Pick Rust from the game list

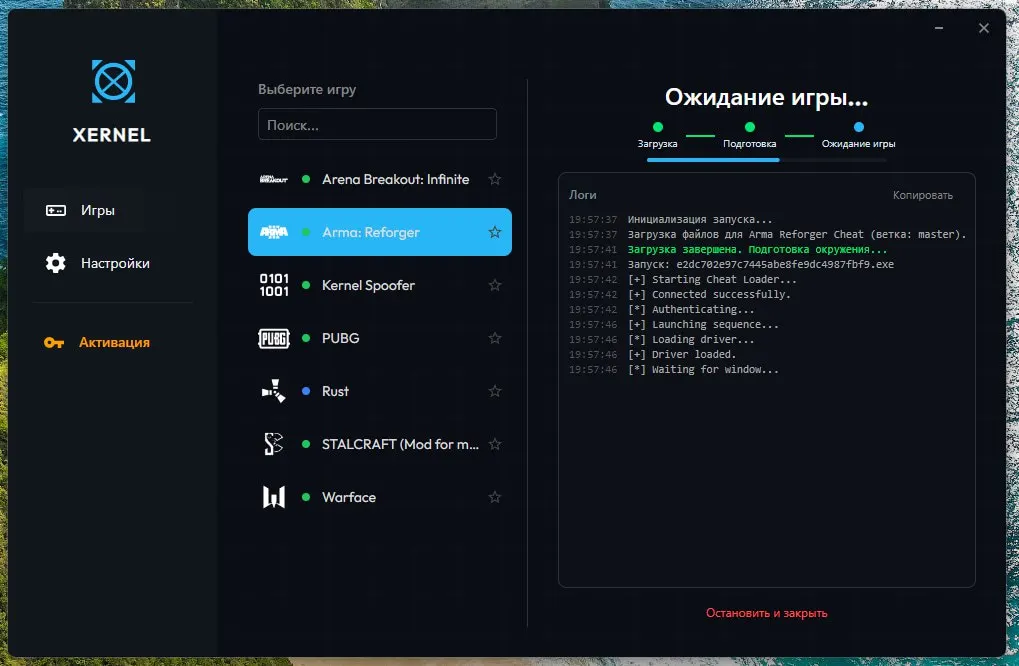[380, 391]
